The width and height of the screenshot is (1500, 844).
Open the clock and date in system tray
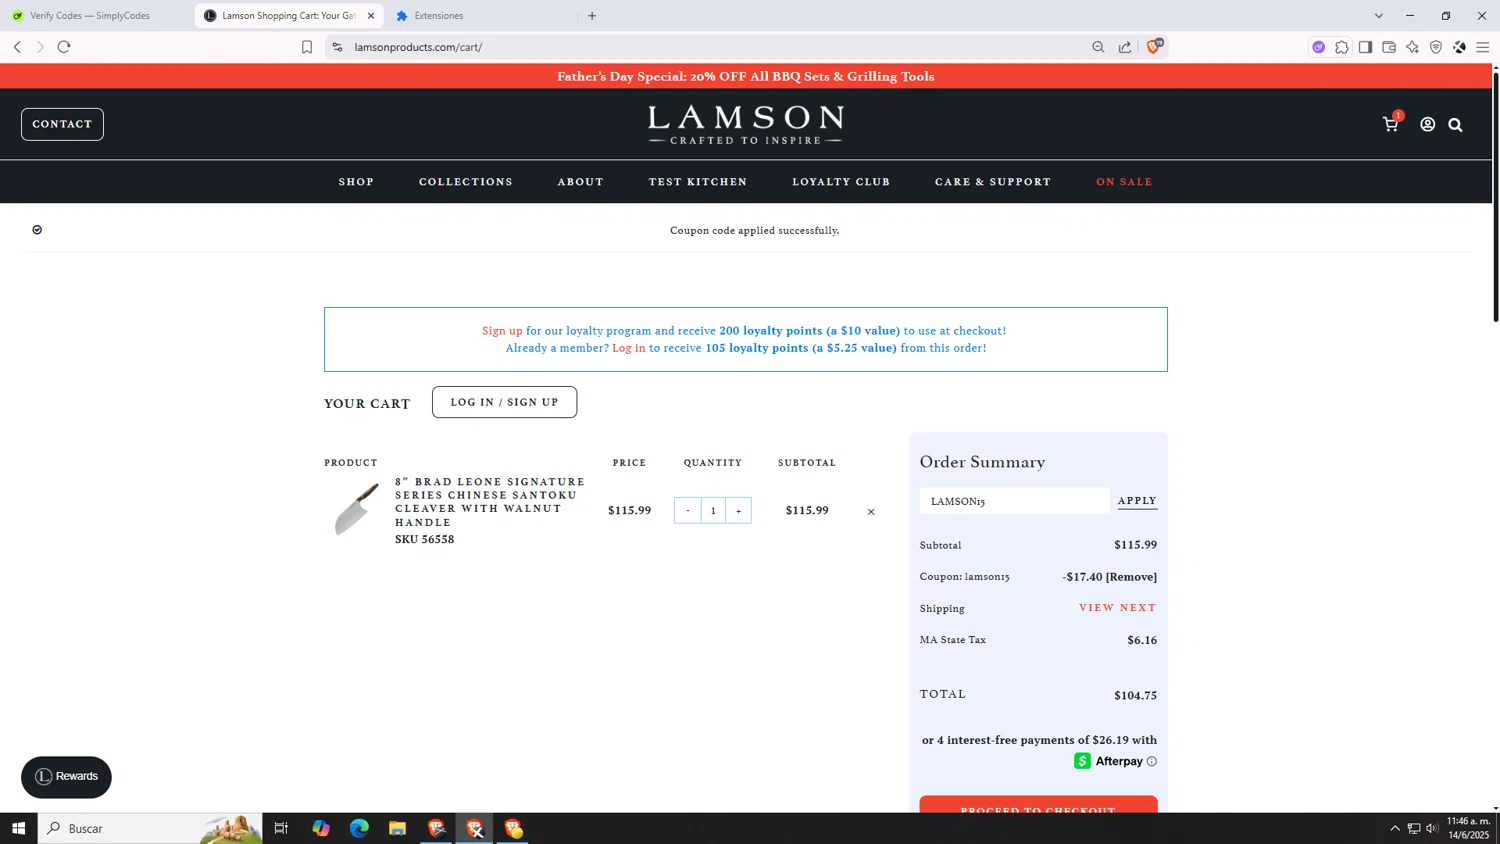click(x=1468, y=828)
